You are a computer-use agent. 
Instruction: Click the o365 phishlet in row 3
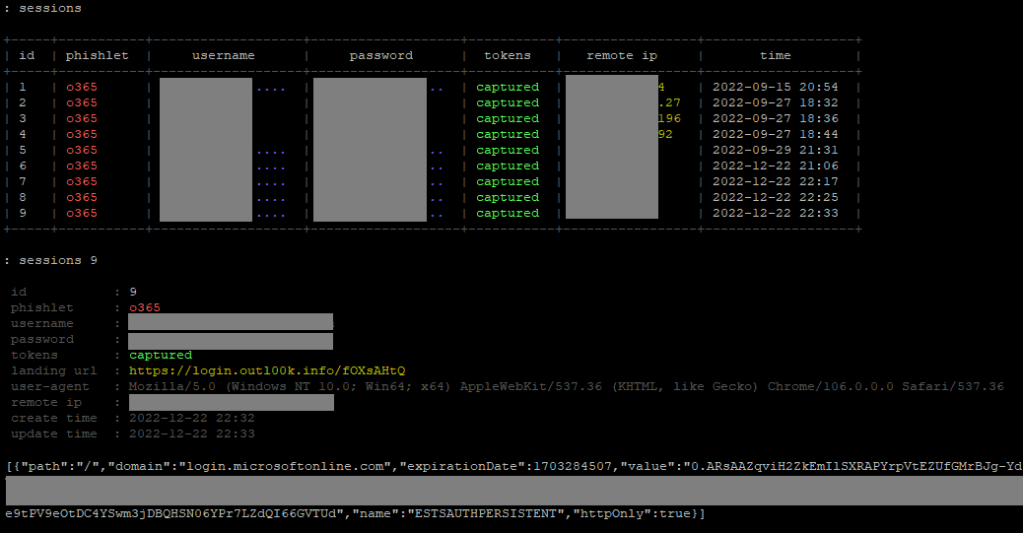(x=82, y=119)
